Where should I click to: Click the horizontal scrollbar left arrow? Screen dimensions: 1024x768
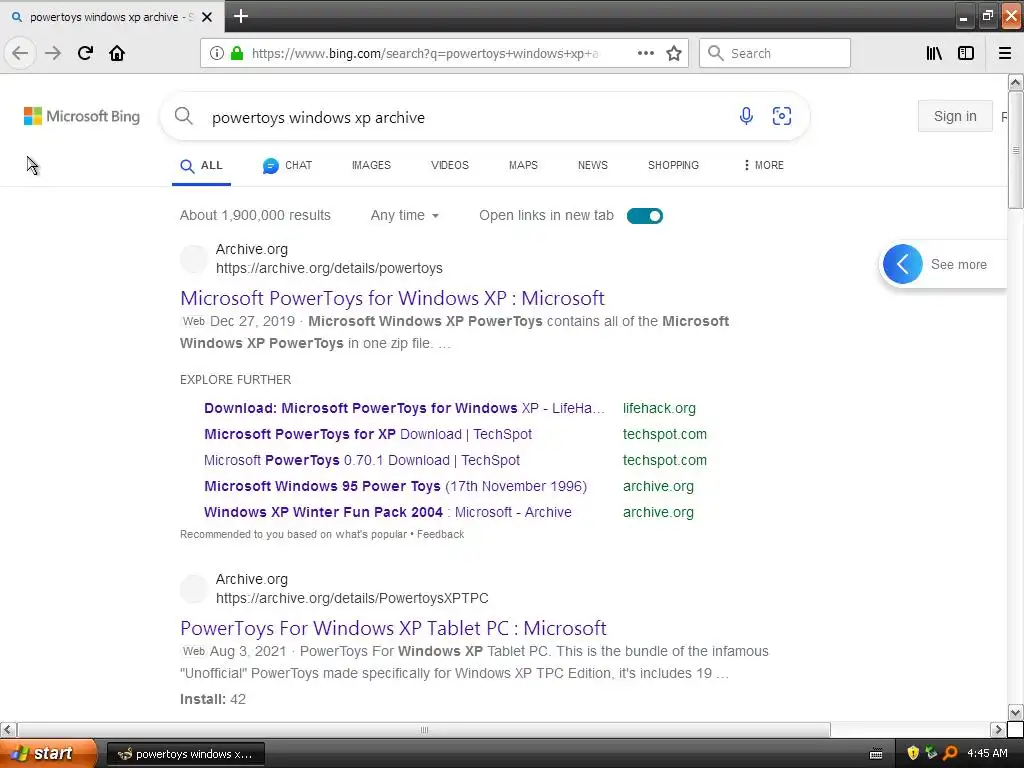(8, 729)
